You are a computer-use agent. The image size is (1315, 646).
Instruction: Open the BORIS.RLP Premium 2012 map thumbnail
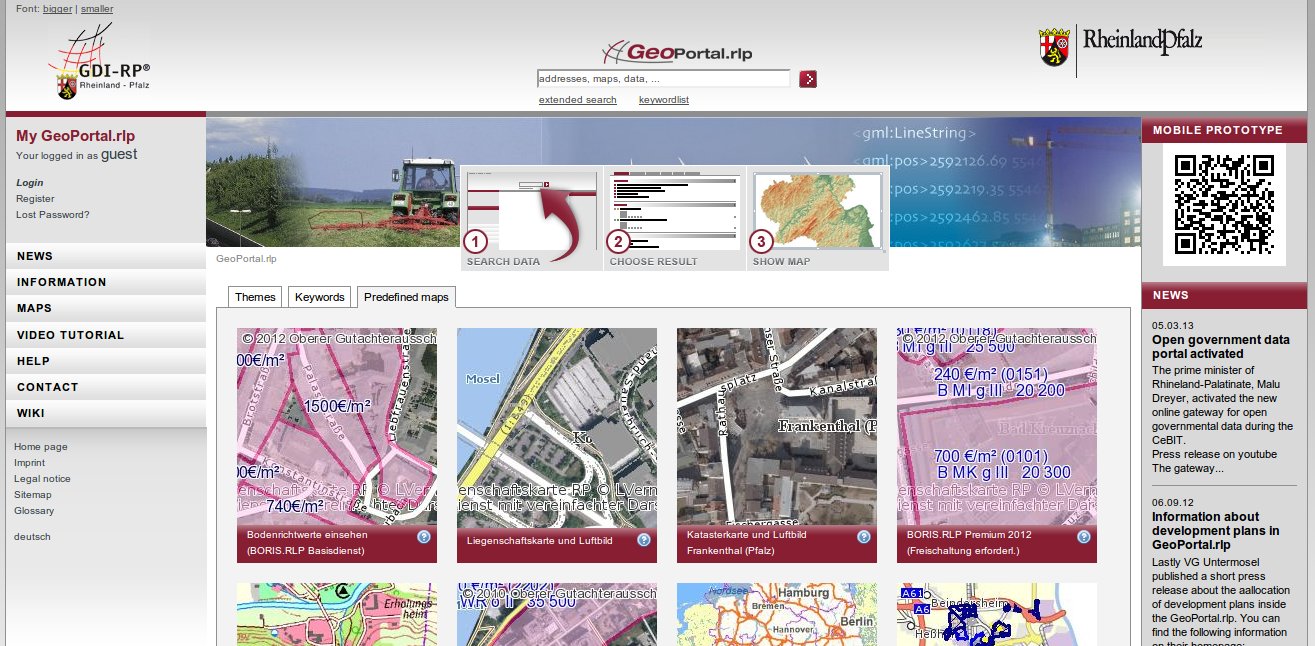point(997,427)
